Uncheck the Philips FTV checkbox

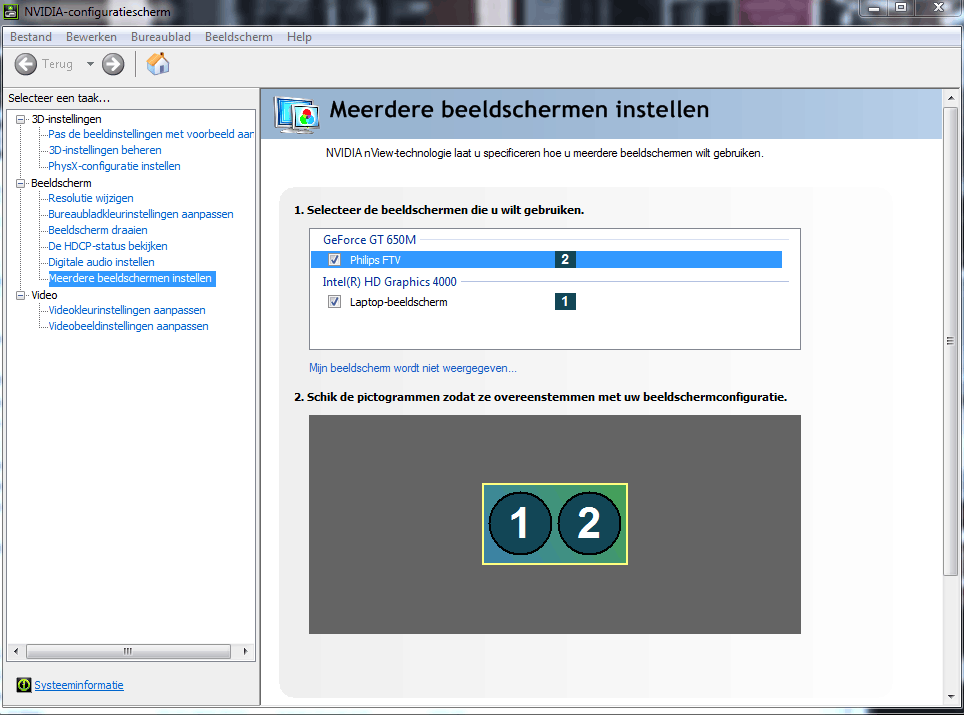tap(334, 259)
